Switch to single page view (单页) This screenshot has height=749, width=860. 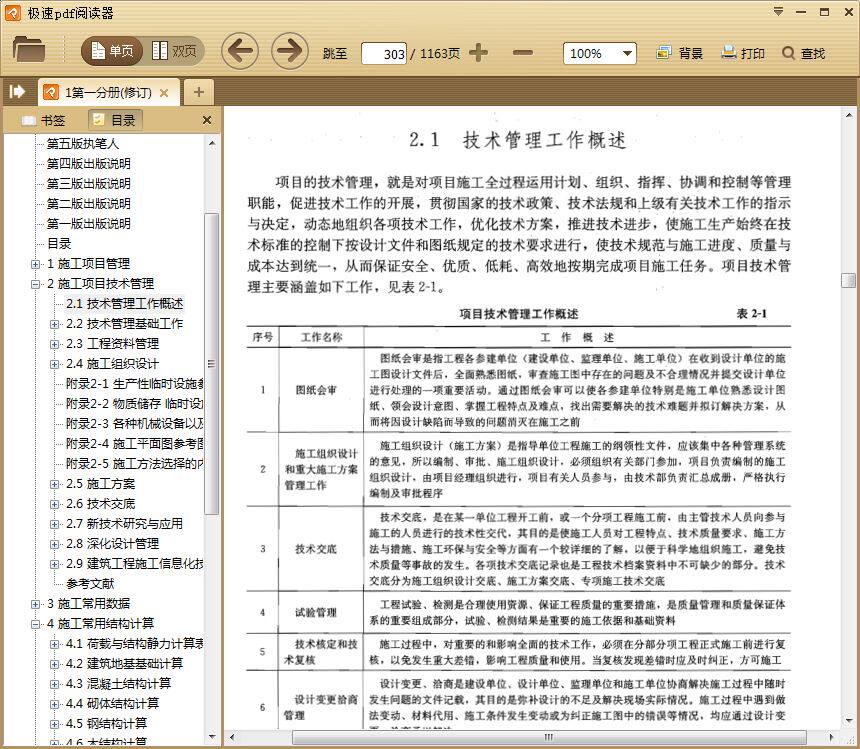coord(112,51)
